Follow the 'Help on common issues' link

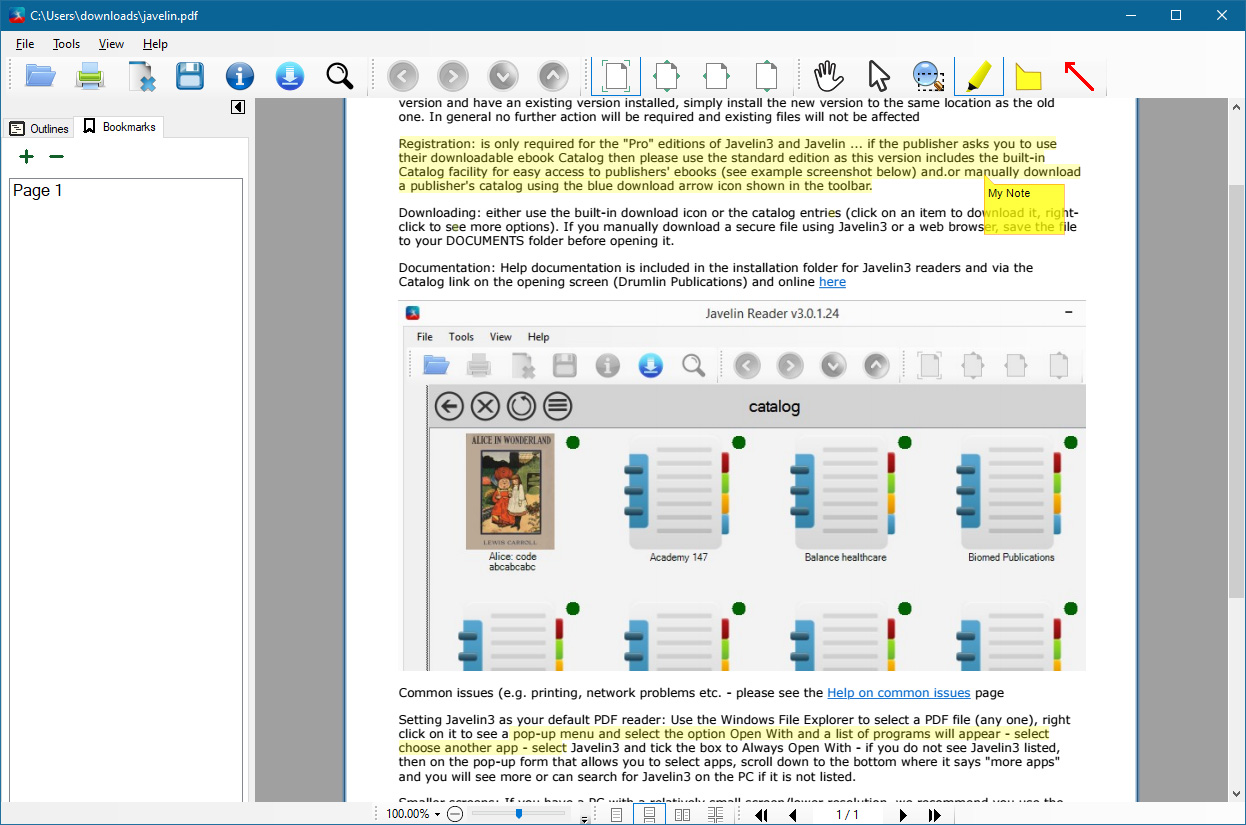(899, 692)
